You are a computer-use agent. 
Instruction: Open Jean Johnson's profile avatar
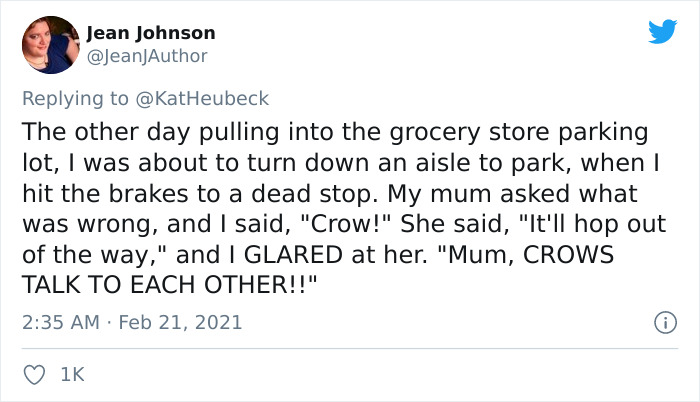click(50, 45)
